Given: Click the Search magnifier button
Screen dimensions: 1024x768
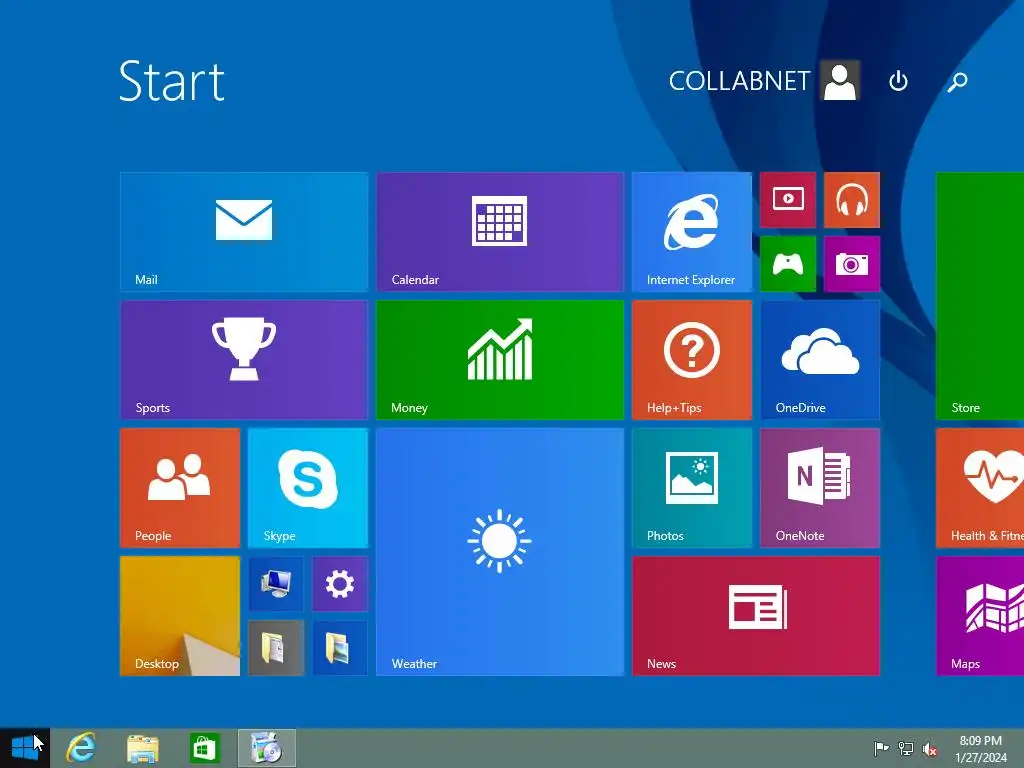Looking at the screenshot, I should click(x=957, y=82).
